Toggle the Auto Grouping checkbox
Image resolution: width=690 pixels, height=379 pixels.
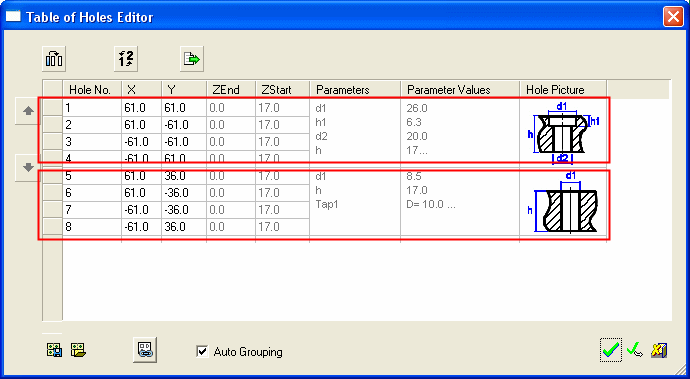[x=202, y=351]
